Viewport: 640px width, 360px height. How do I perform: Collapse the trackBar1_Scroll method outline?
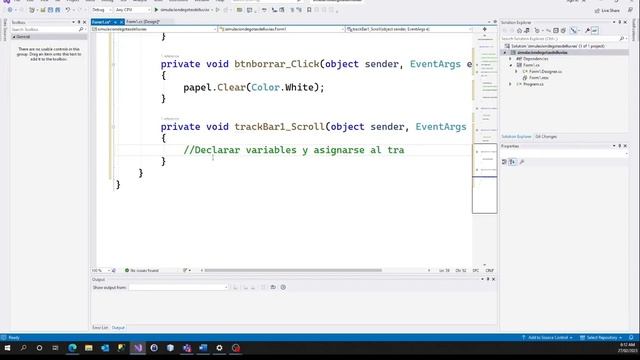point(113,127)
